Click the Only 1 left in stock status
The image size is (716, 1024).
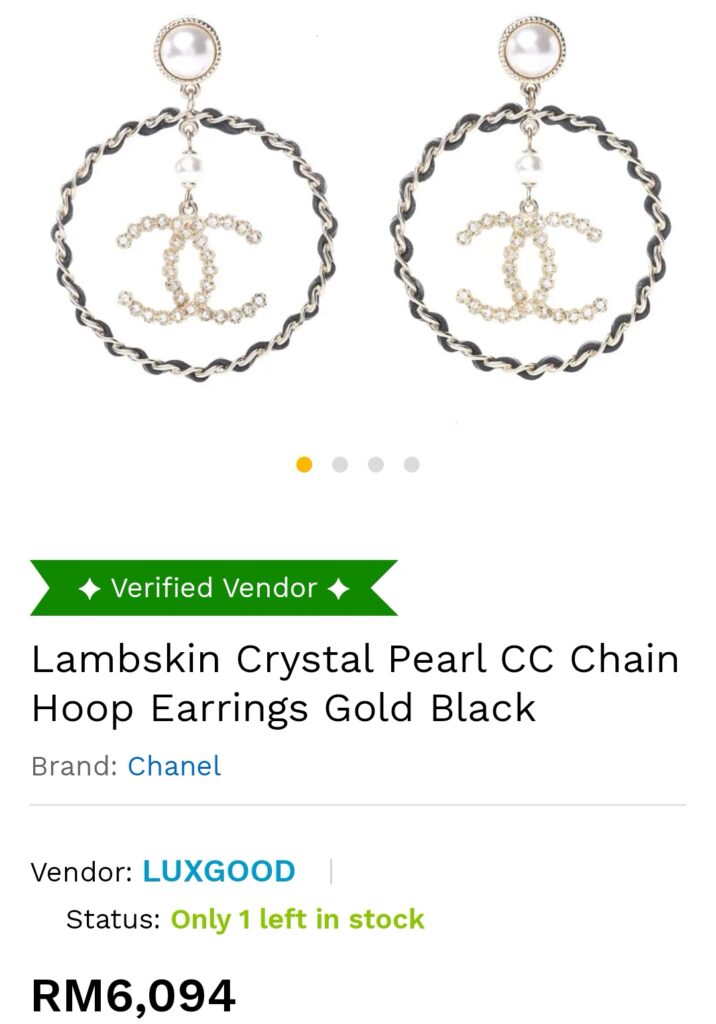[x=297, y=919]
